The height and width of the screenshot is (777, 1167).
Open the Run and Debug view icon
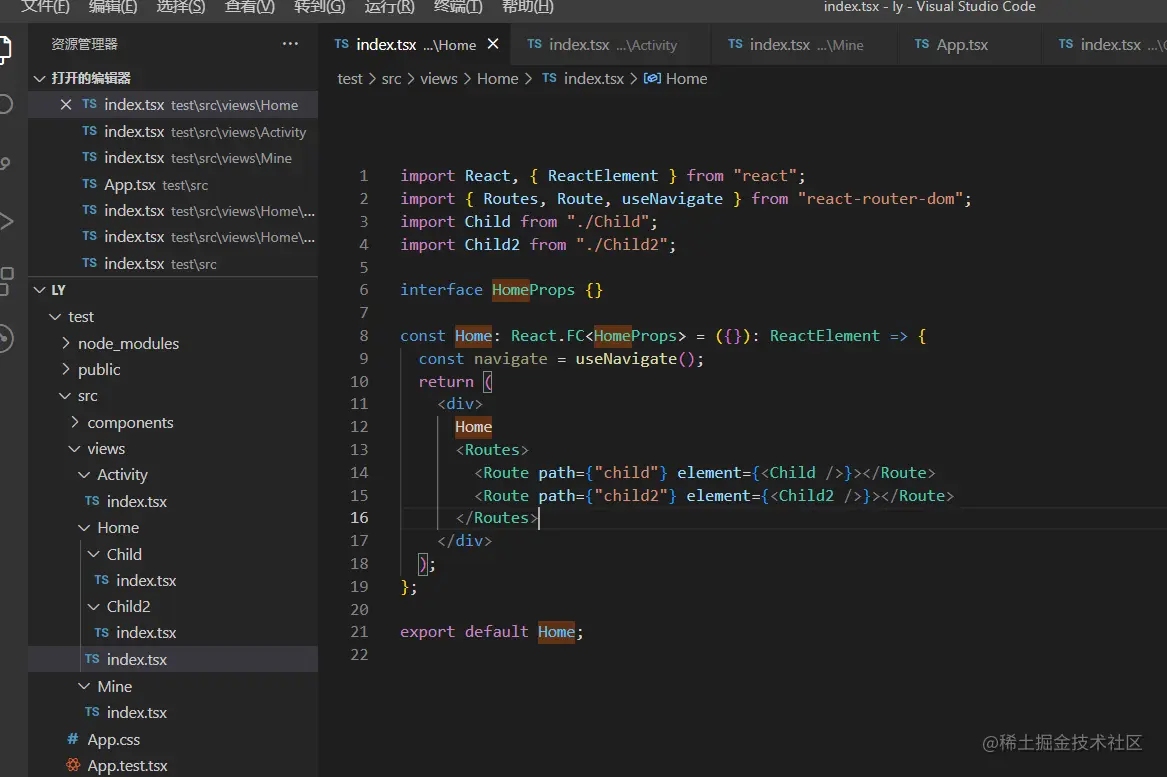tap(5, 221)
